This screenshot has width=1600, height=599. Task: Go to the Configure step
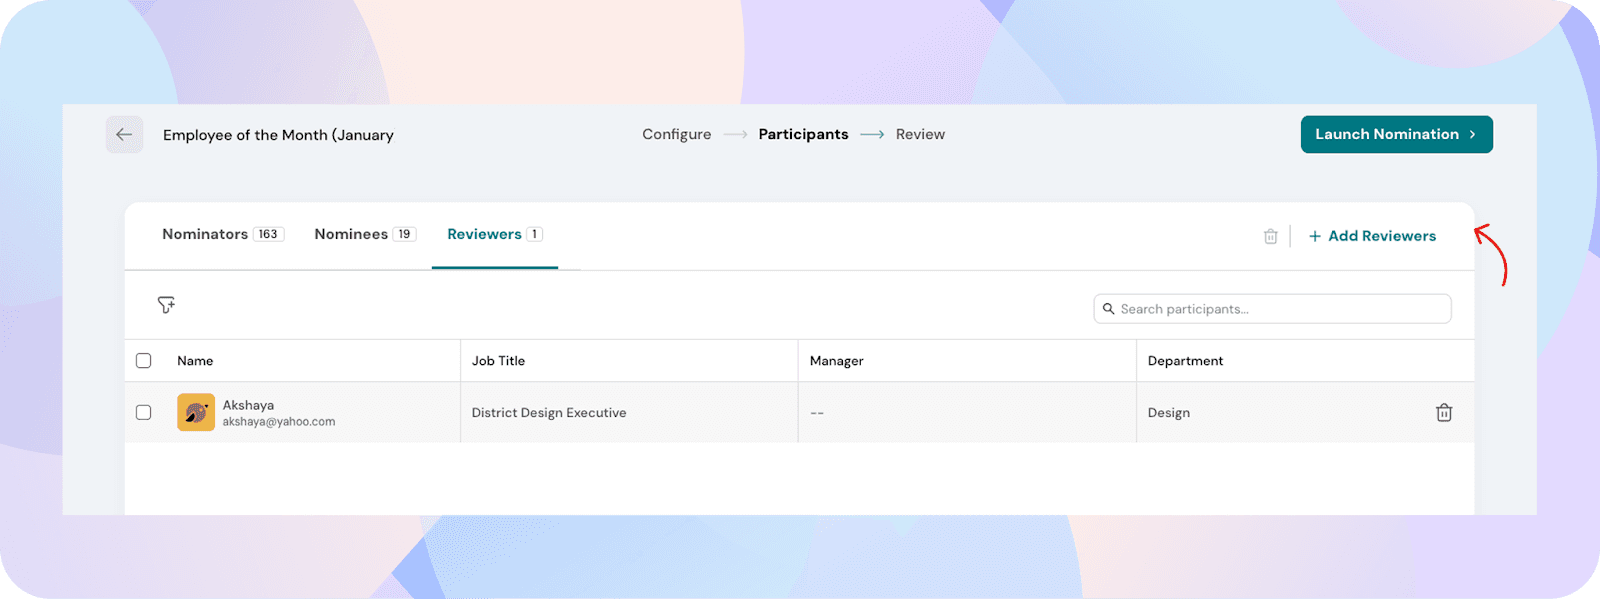(x=677, y=134)
